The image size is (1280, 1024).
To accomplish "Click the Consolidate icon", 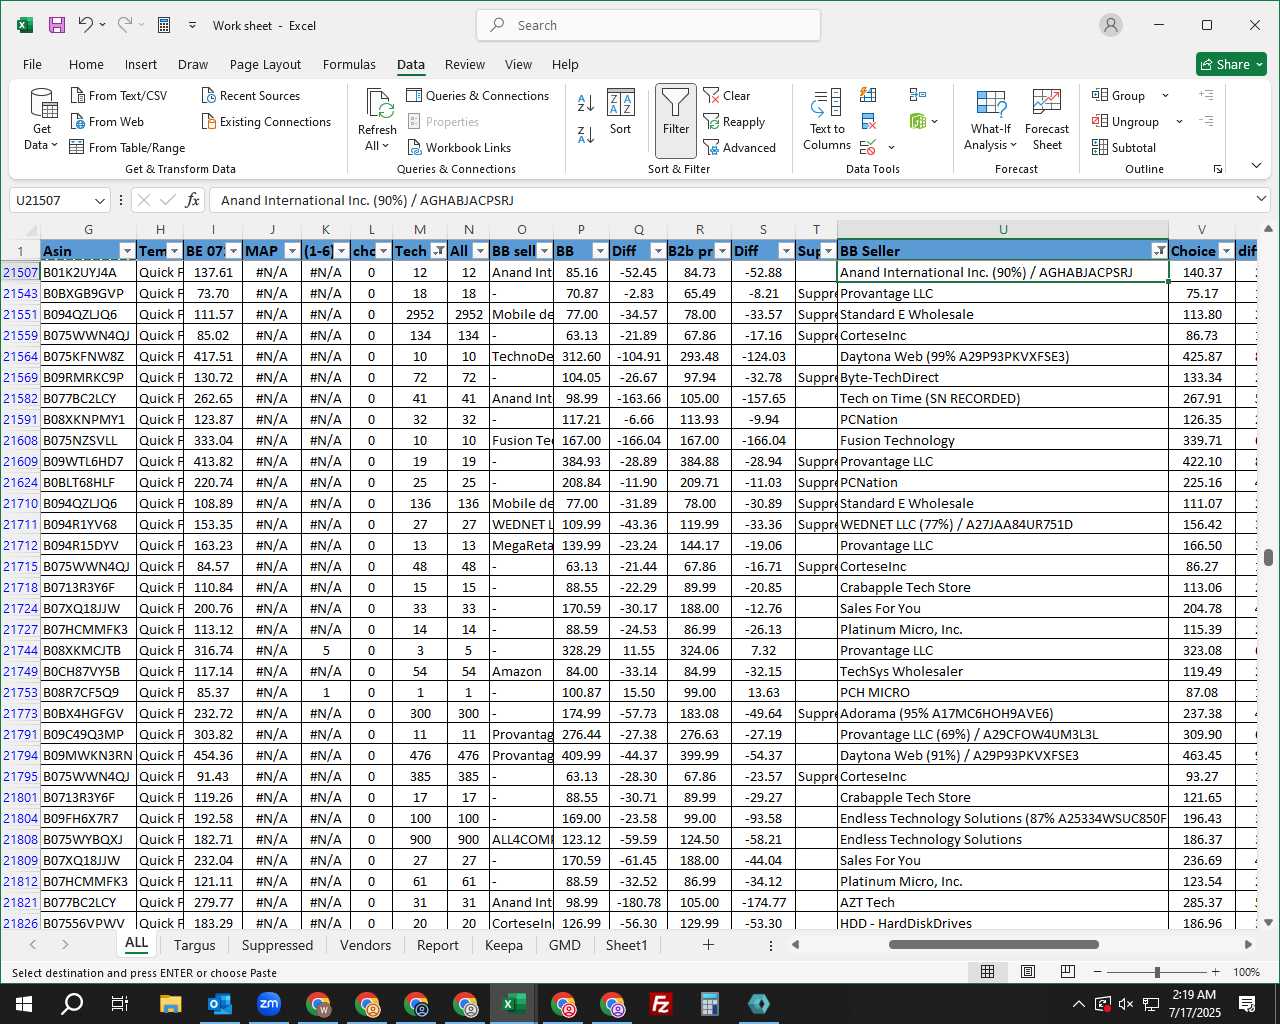I will pyautogui.click(x=918, y=95).
